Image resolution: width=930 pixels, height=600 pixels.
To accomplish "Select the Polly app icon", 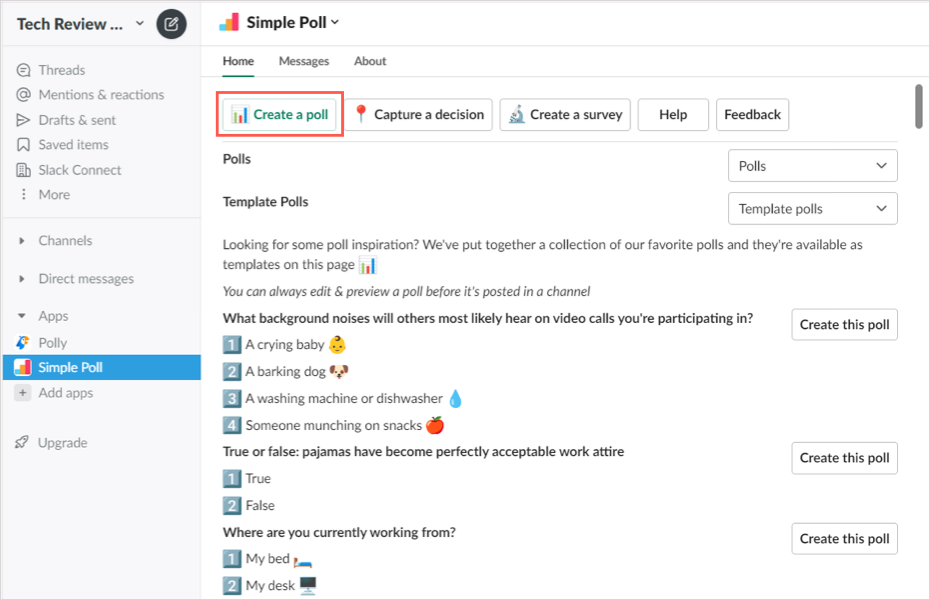I will click(x=24, y=342).
